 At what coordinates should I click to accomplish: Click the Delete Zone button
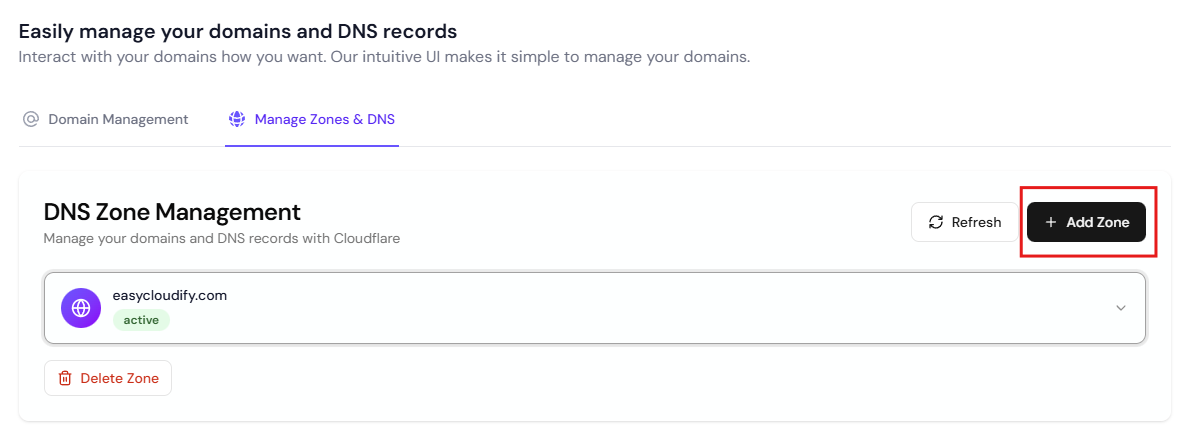click(108, 378)
